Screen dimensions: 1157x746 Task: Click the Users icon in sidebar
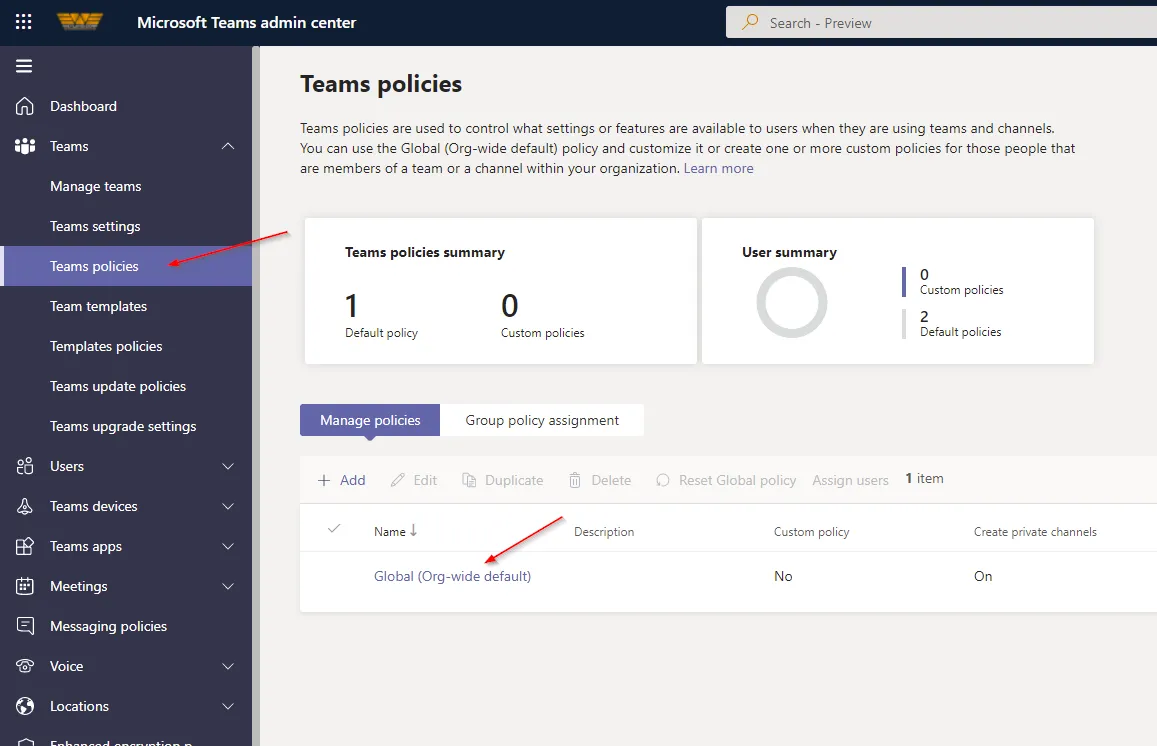pos(24,466)
